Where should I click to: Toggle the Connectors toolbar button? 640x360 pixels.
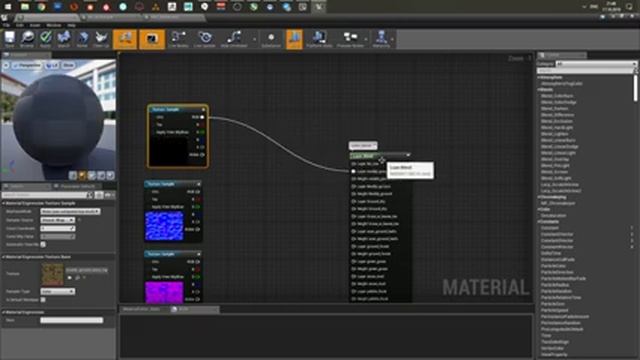[125, 39]
